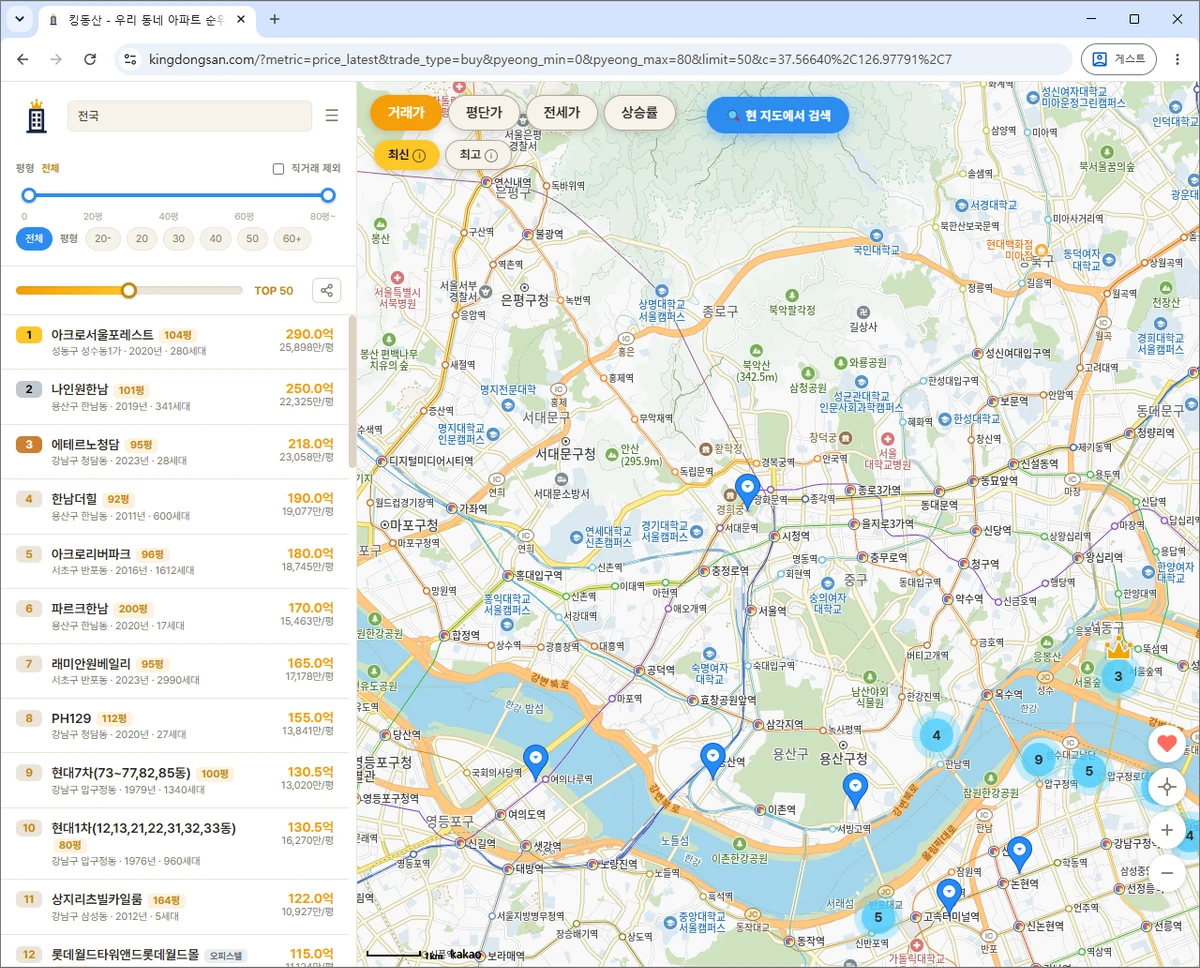Viewport: 1200px width, 968px height.
Task: Select the 평단가 metric tab
Action: pyautogui.click(x=483, y=113)
